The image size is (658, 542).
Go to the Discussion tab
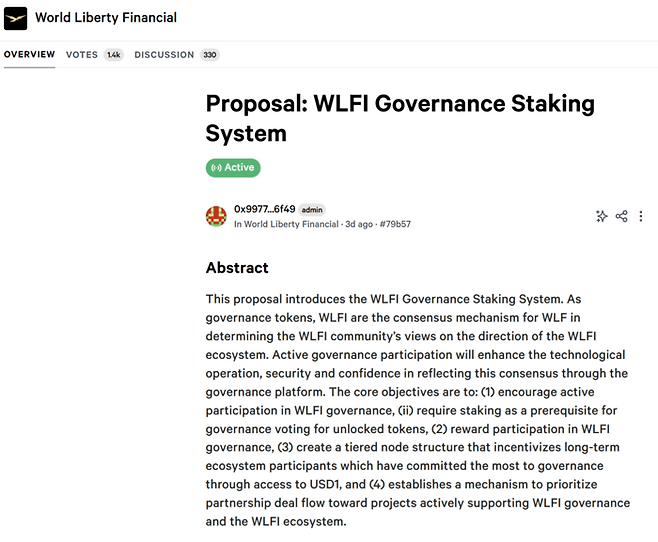click(x=164, y=55)
